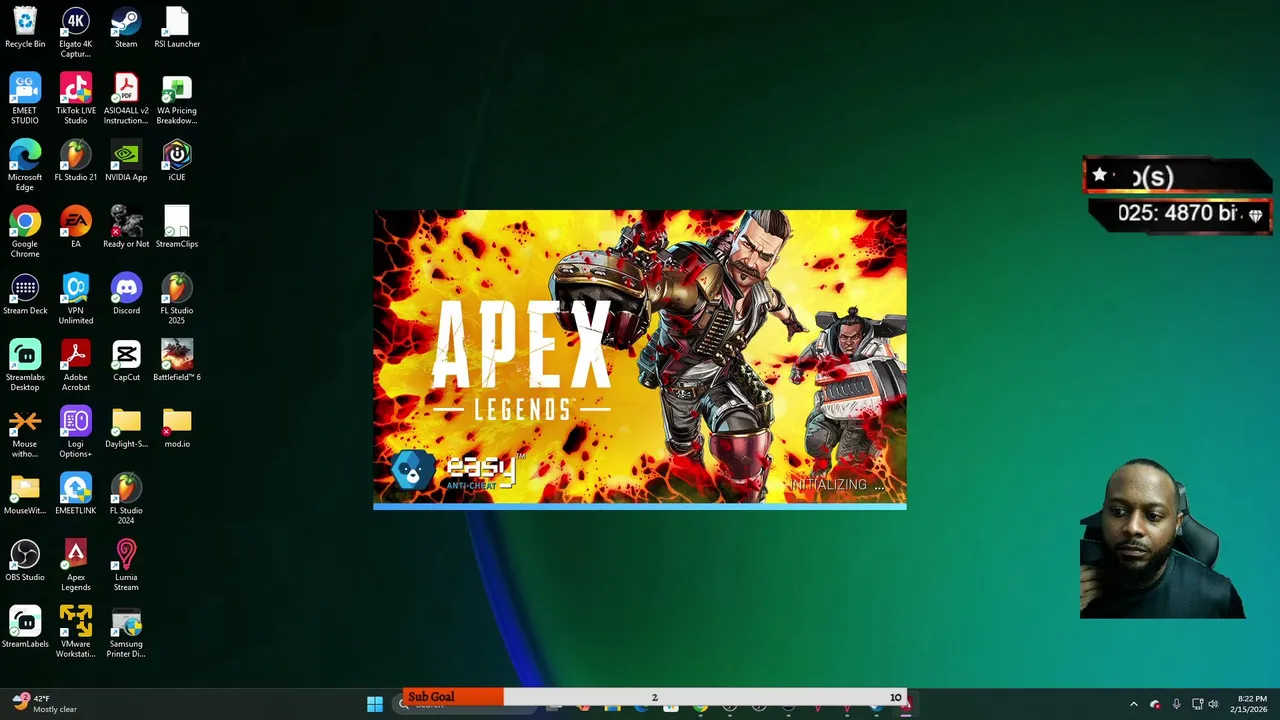
Task: Launch Microsoft Edge desktop shortcut
Action: (25, 165)
